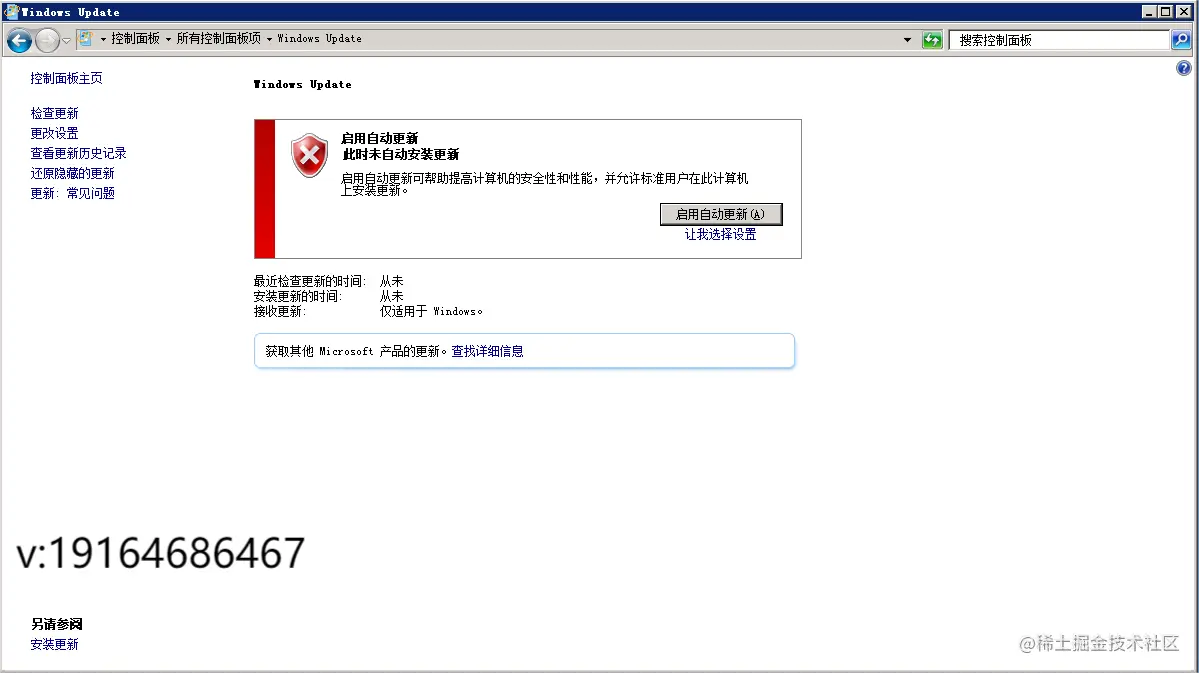The image size is (1199, 673).
Task: Click the search magnifier icon
Action: coord(1180,39)
